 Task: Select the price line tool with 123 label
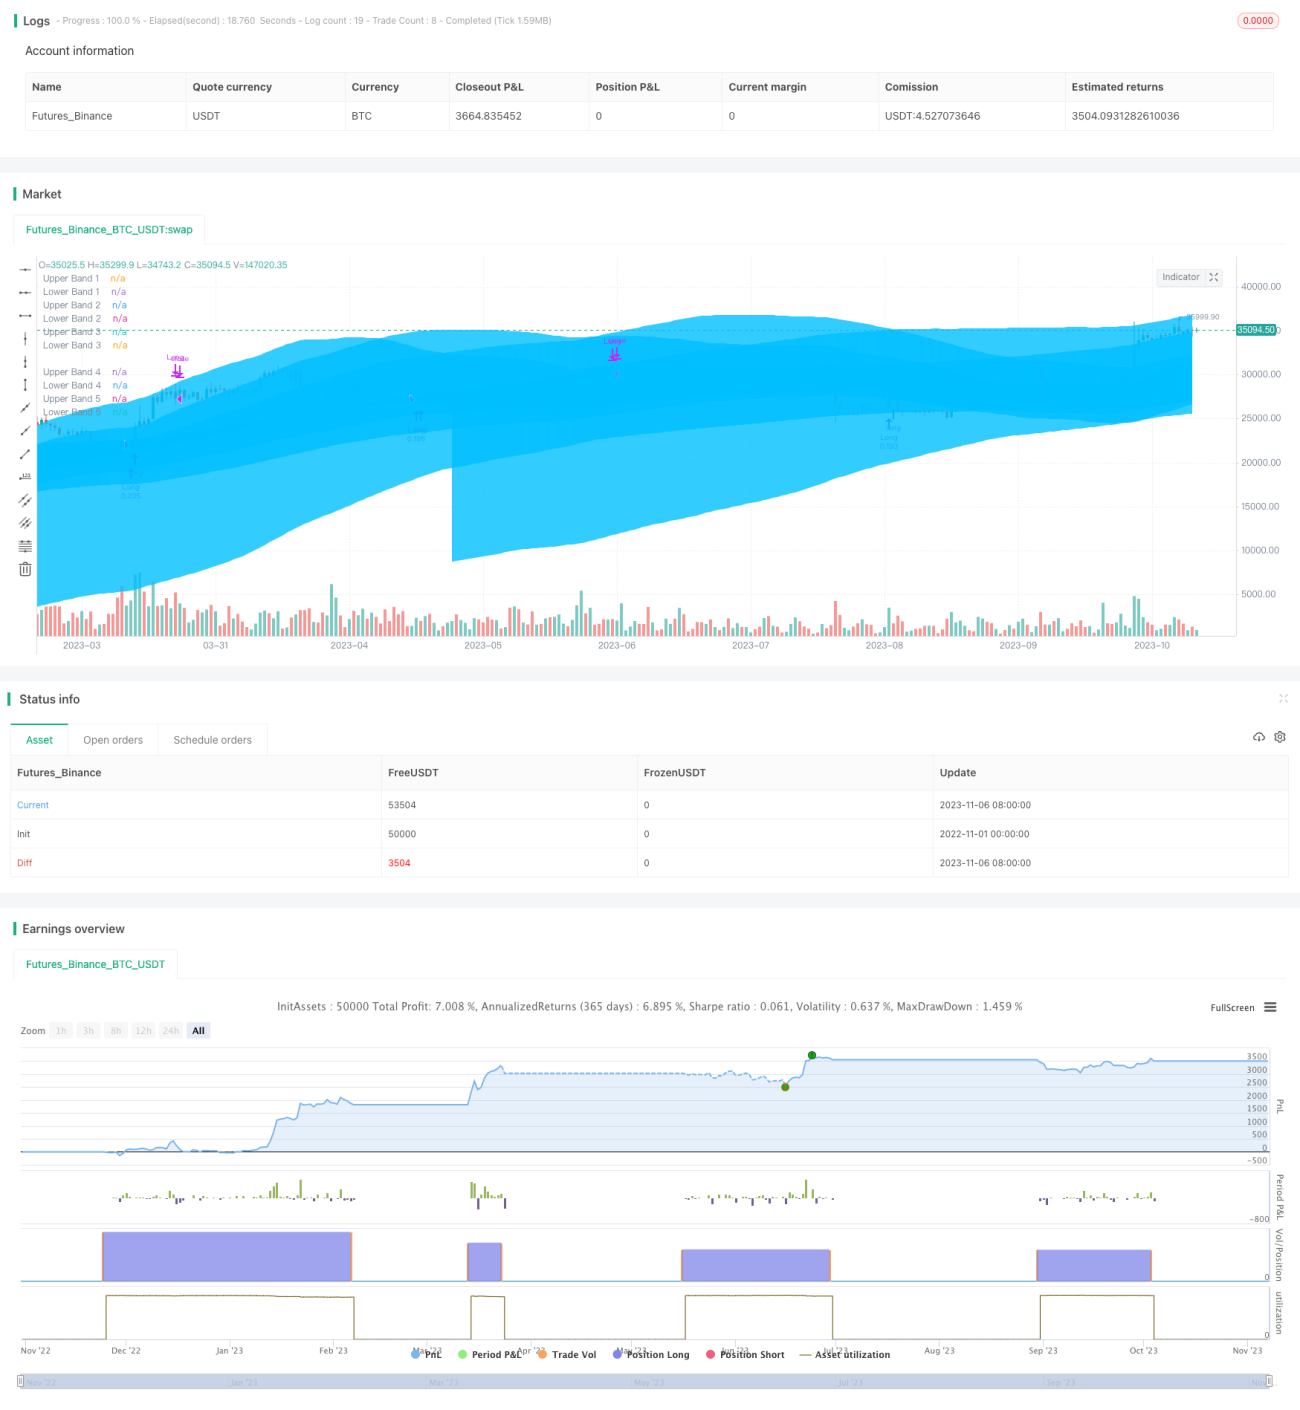coord(25,476)
